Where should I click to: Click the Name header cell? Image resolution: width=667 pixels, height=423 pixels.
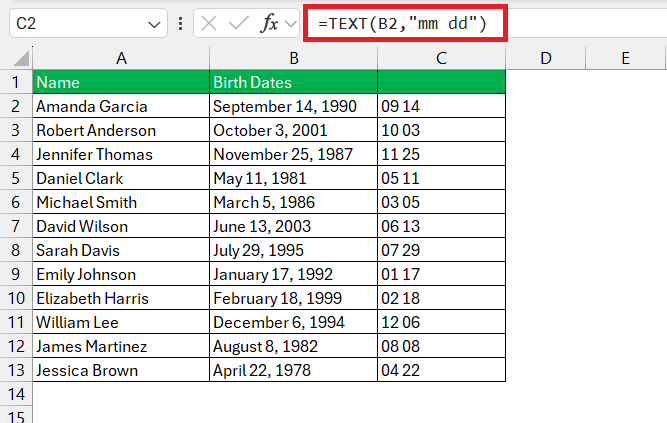pos(121,82)
